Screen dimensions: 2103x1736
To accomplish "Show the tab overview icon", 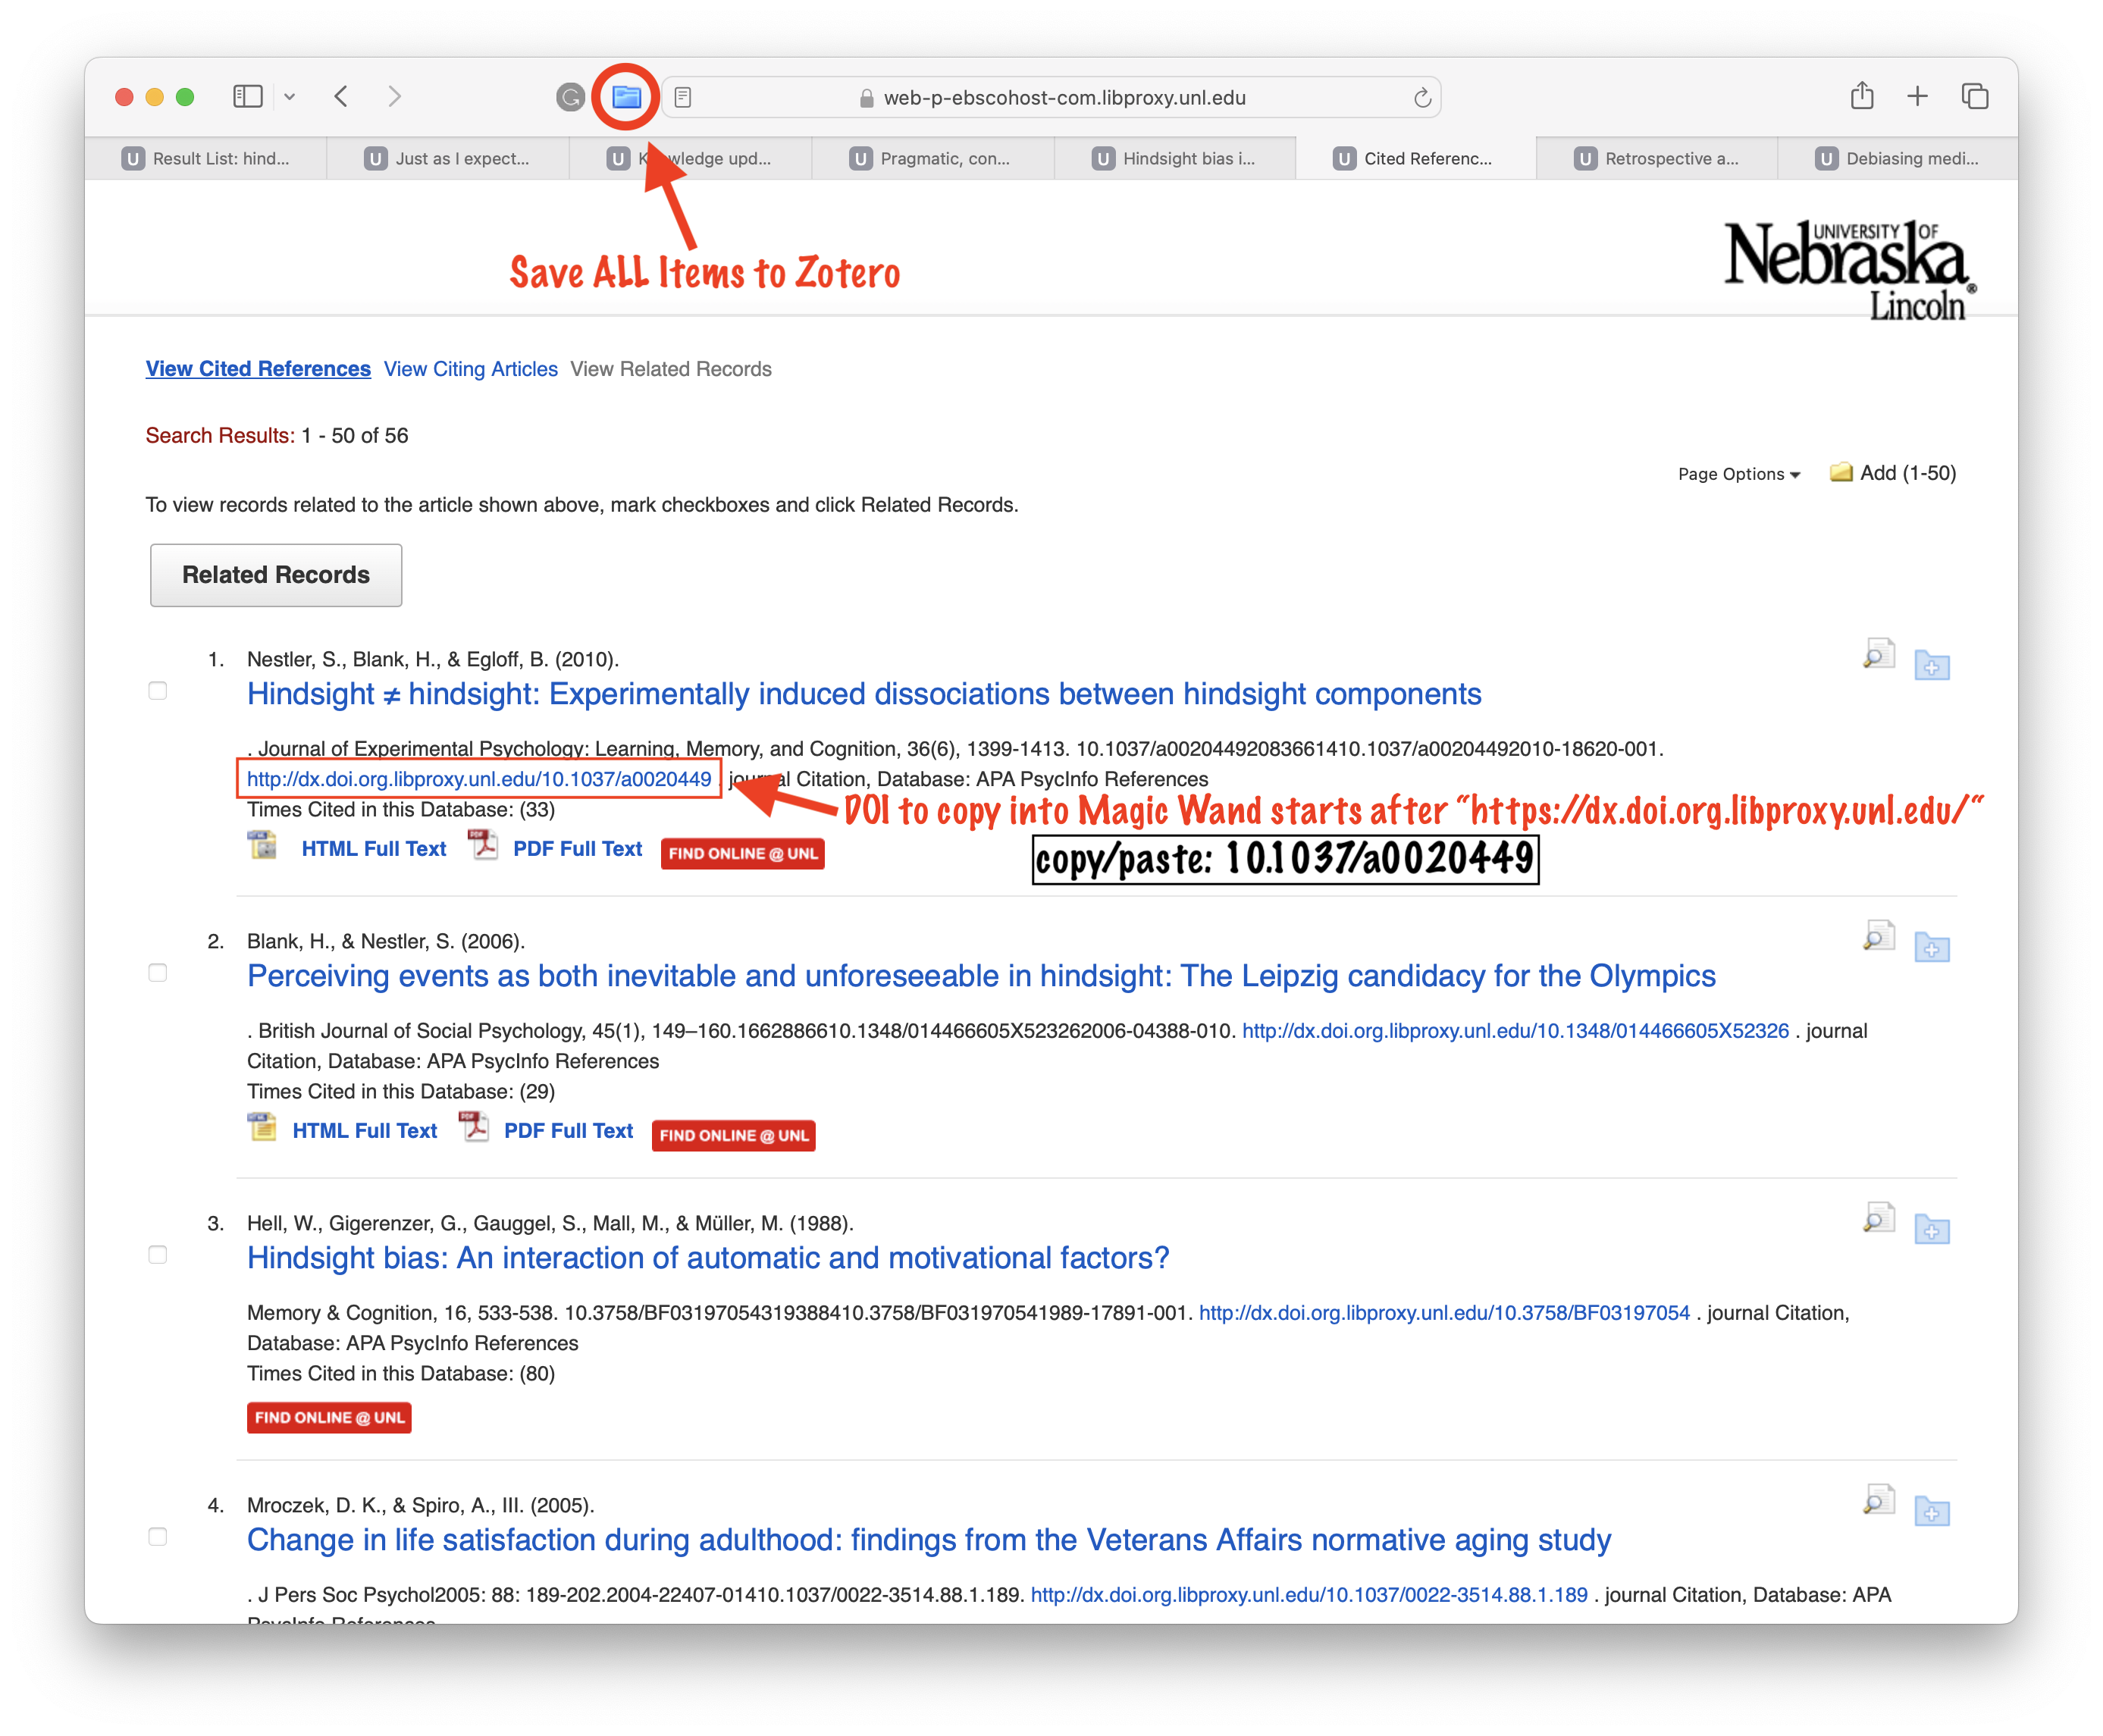I will coord(1974,96).
